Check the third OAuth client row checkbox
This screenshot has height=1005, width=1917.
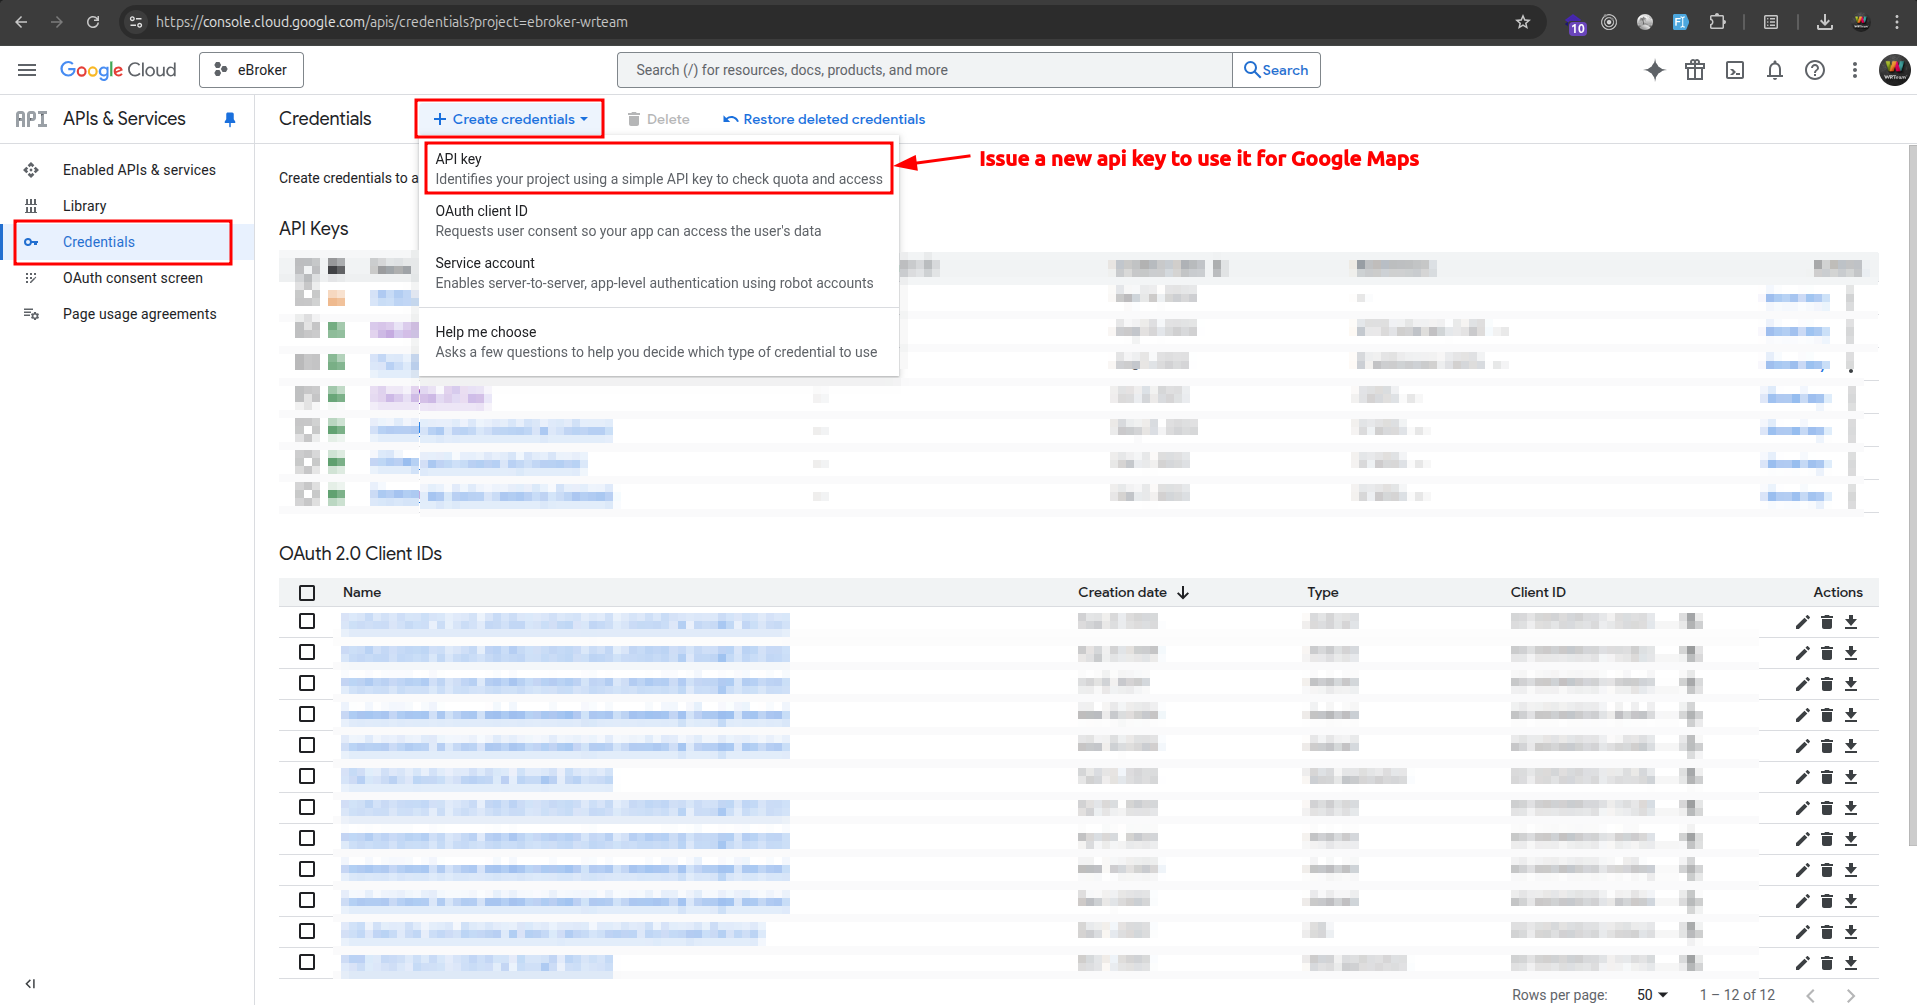[307, 683]
